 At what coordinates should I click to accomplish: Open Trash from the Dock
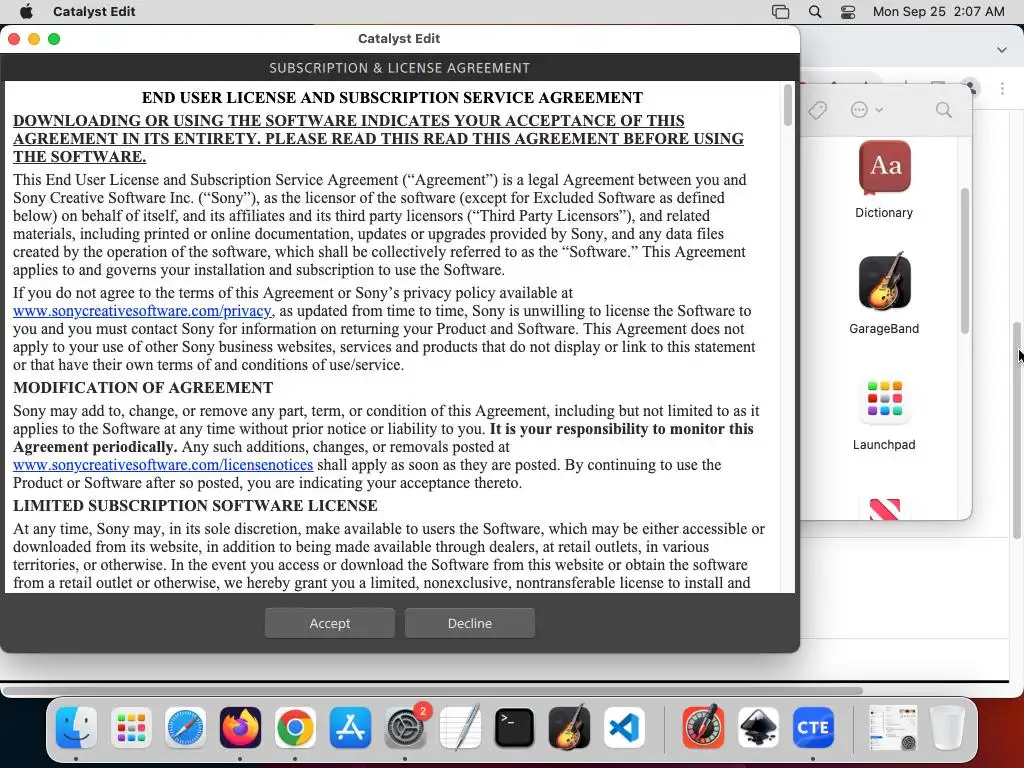click(947, 728)
